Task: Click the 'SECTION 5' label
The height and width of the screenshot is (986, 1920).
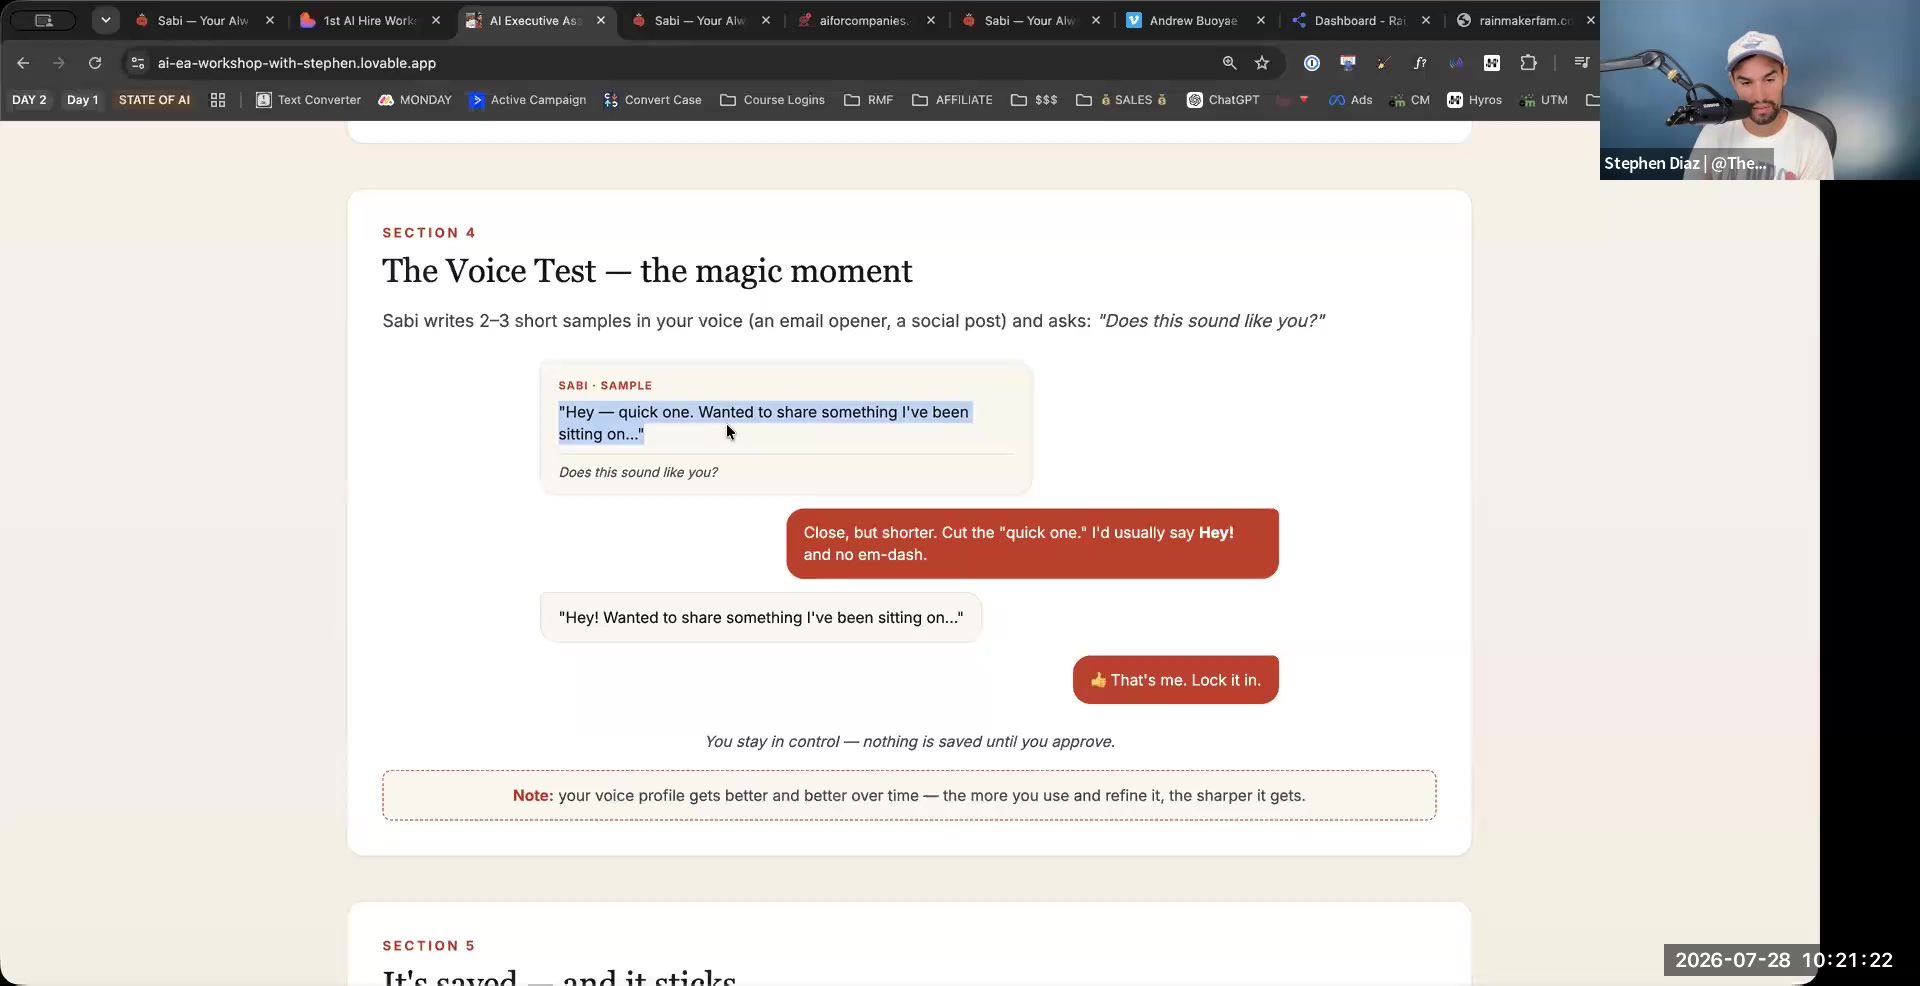Action: coord(429,946)
